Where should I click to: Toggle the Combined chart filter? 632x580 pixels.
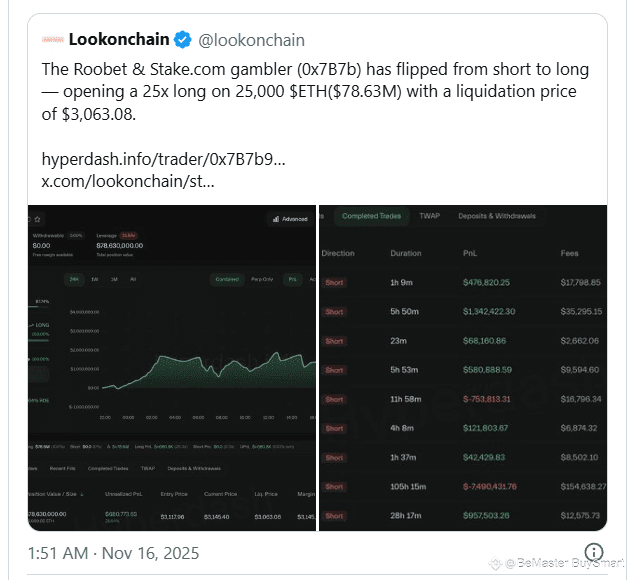[227, 279]
